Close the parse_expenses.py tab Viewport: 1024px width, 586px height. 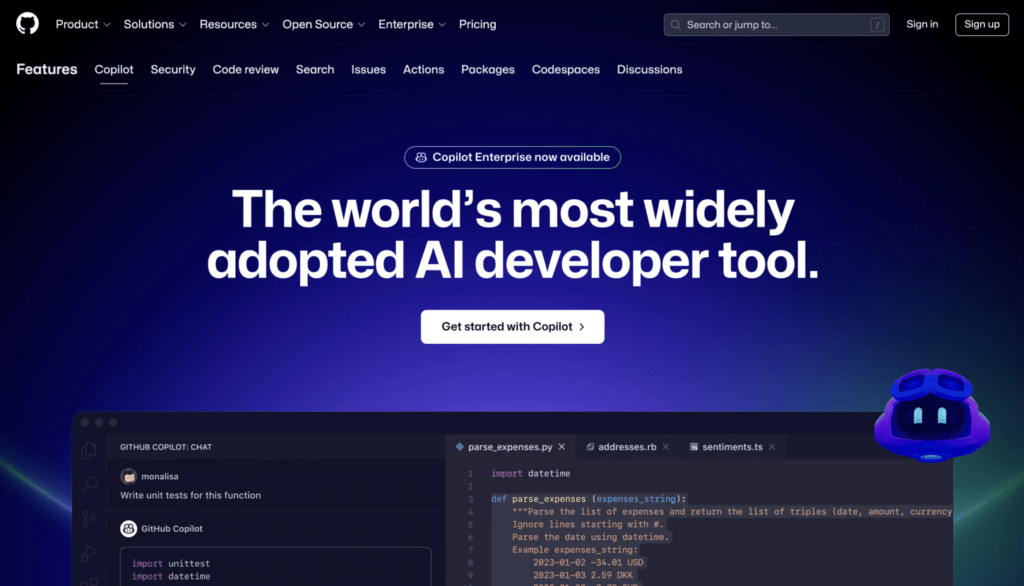coord(562,447)
